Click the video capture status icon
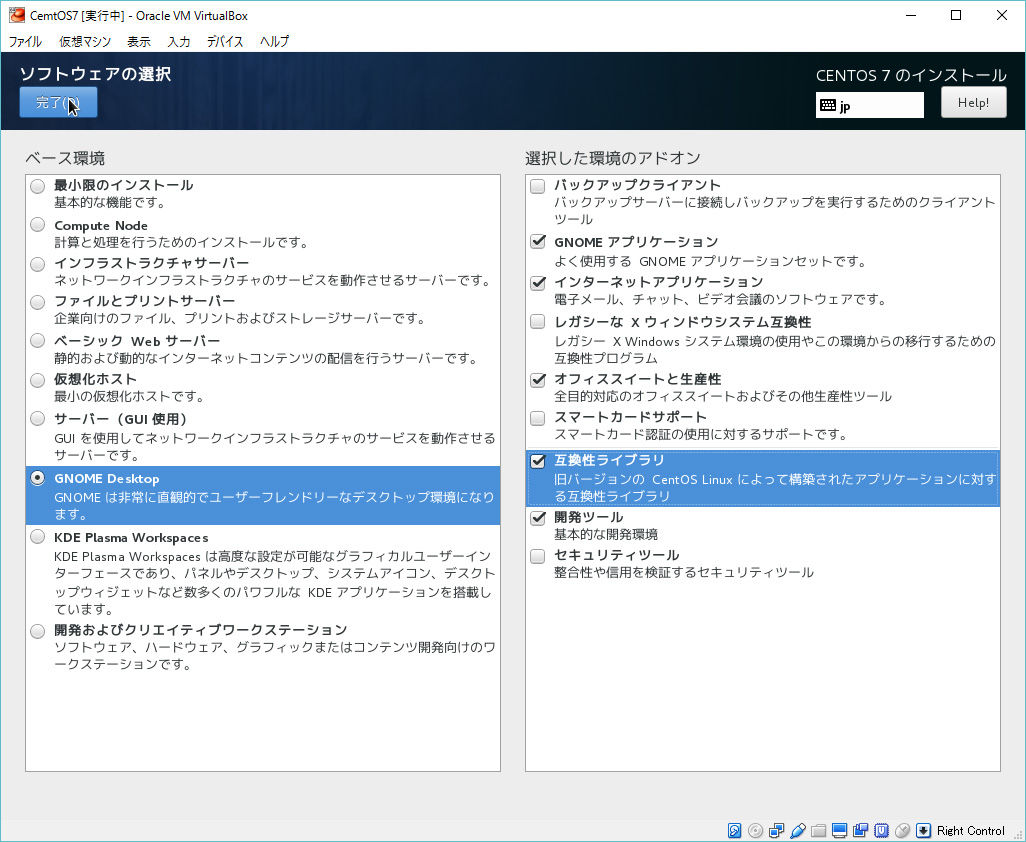The width and height of the screenshot is (1026, 842). click(x=860, y=830)
